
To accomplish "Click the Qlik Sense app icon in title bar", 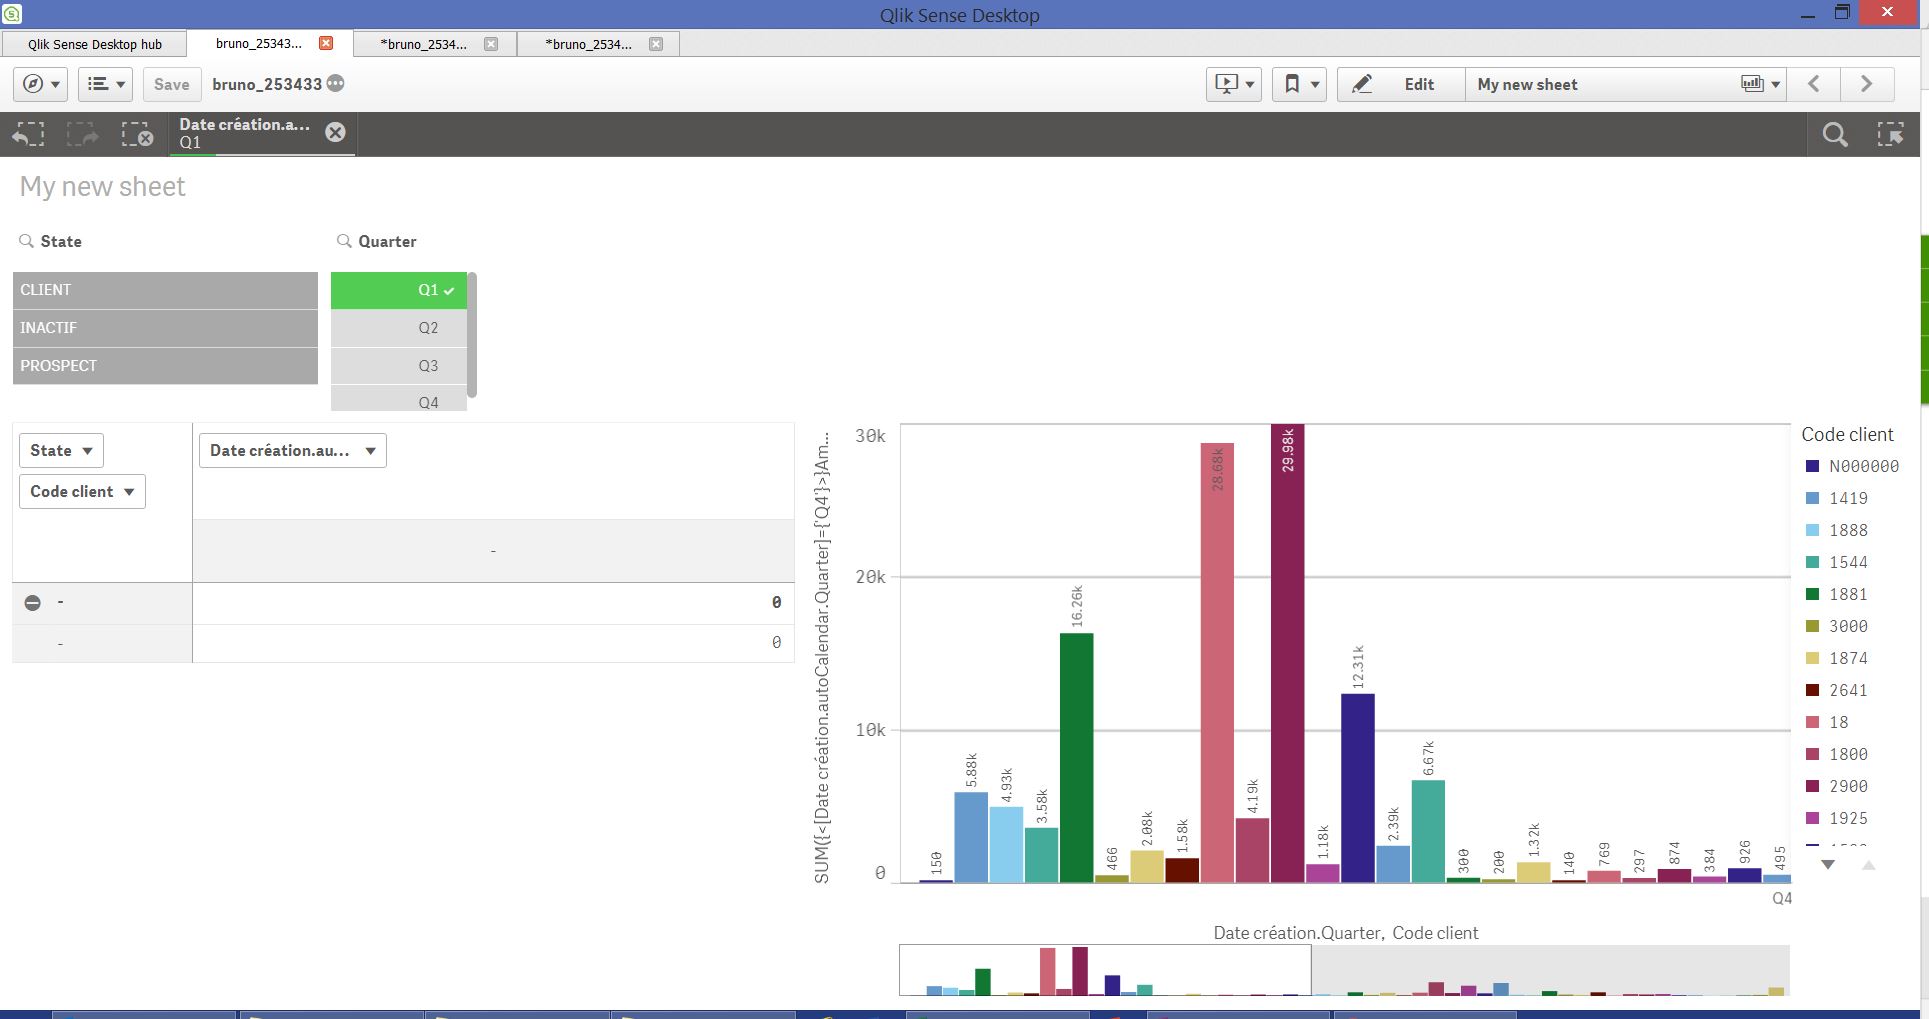I will pyautogui.click(x=12, y=14).
